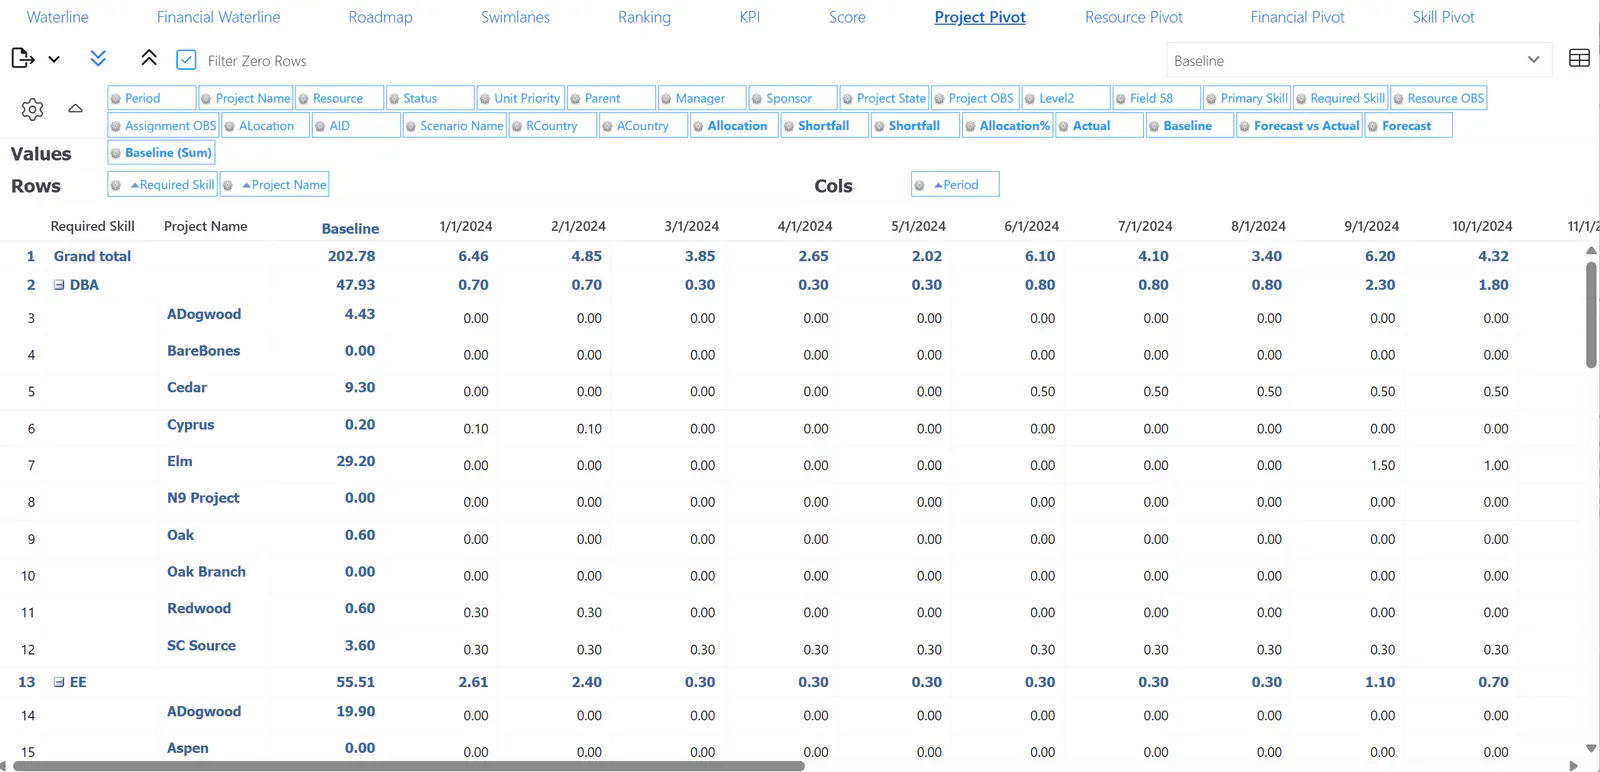Image resolution: width=1600 pixels, height=772 pixels.
Task: Click the expand all double-chevron icon
Action: [x=98, y=58]
